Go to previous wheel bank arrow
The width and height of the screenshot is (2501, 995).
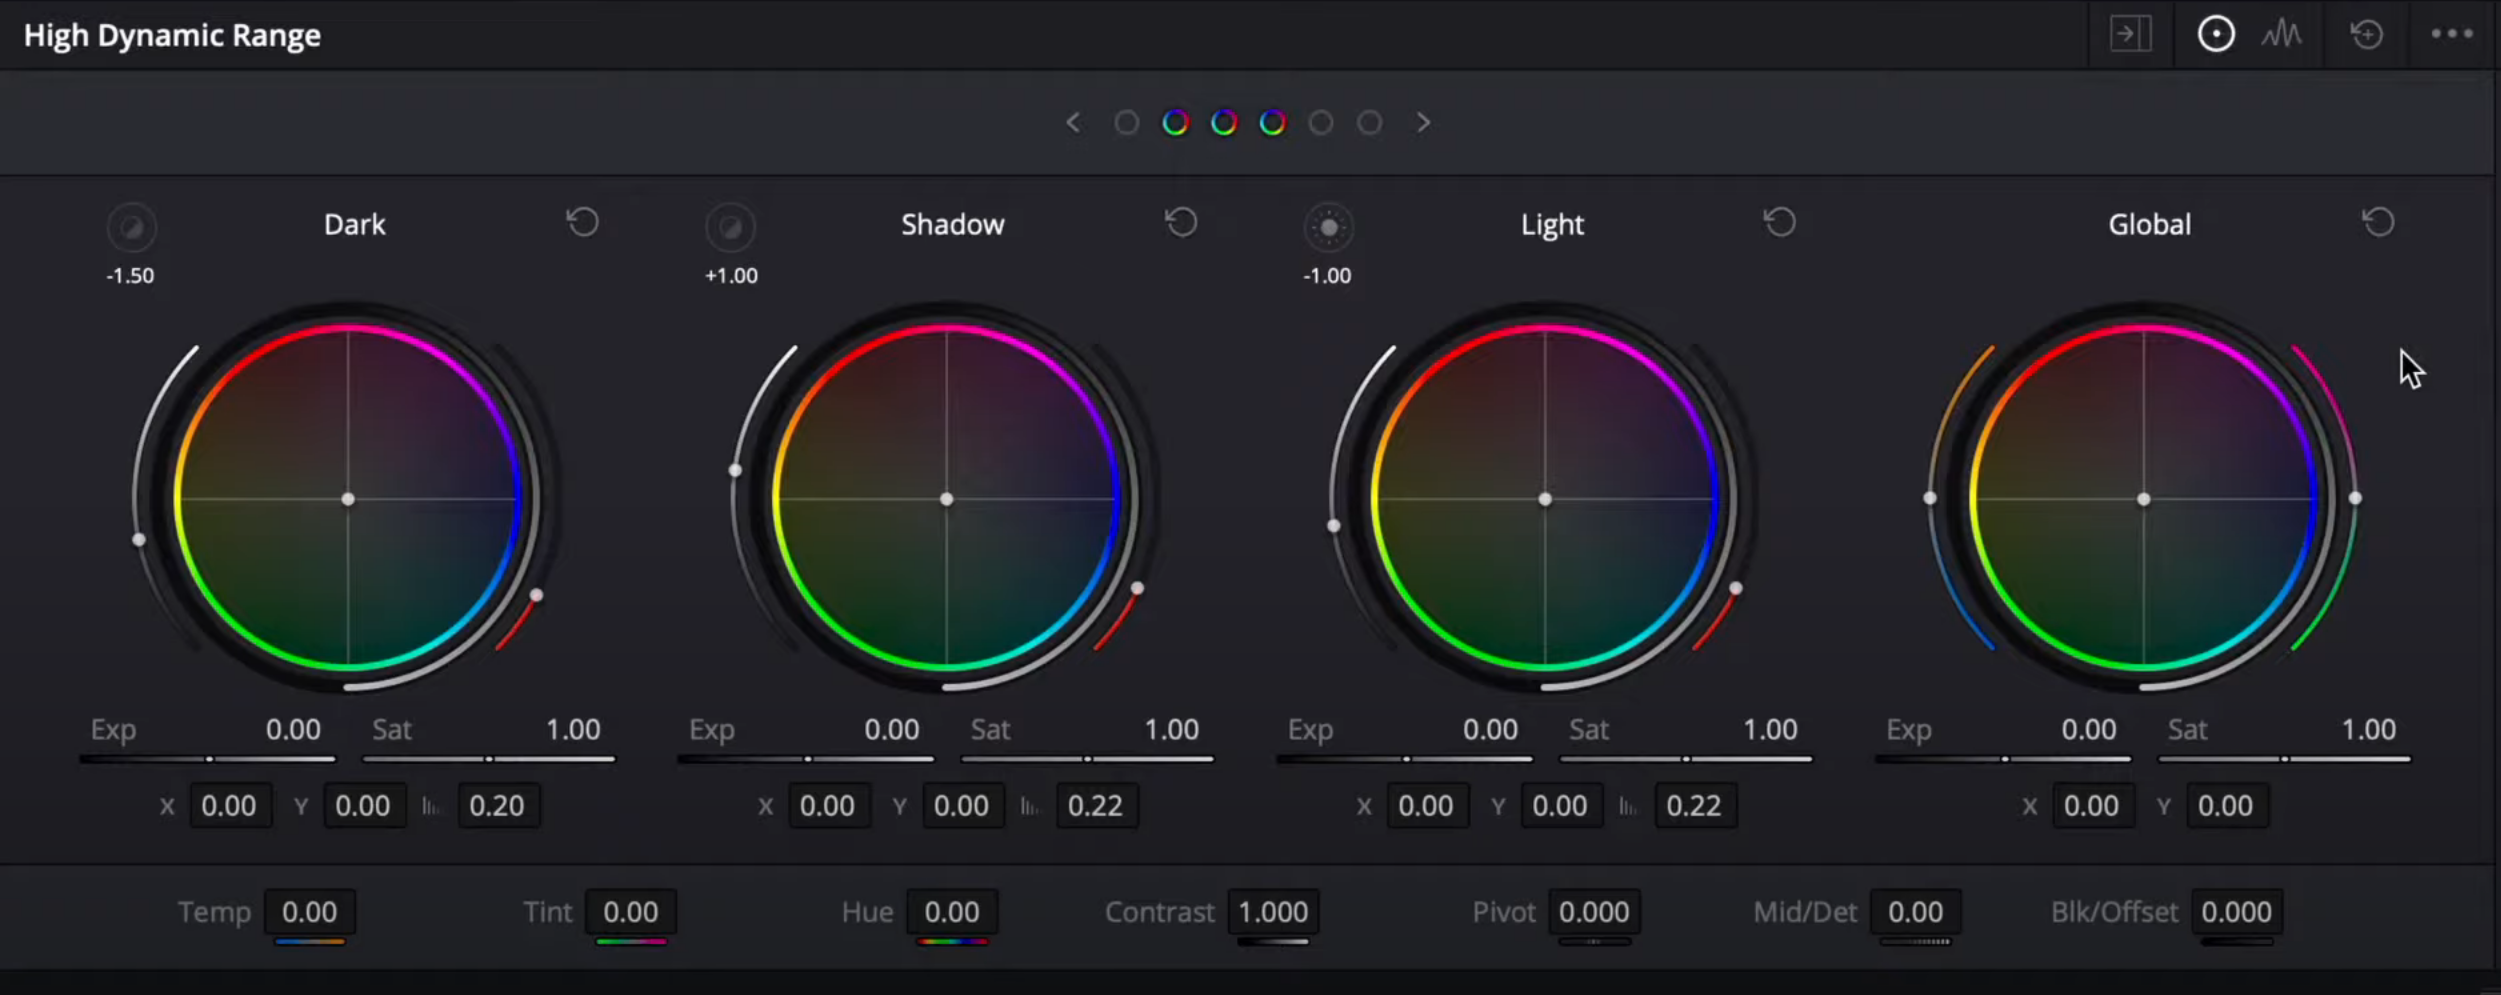(1073, 122)
